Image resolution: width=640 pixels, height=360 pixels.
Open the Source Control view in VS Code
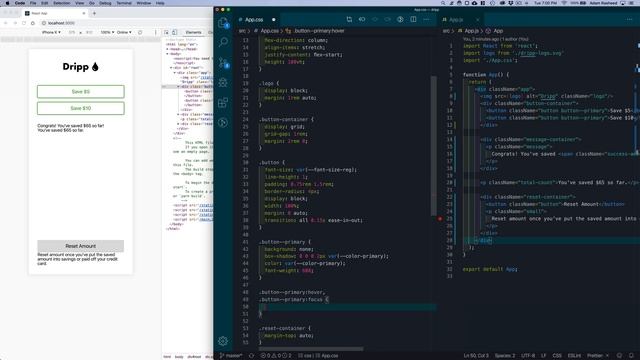coord(223,62)
